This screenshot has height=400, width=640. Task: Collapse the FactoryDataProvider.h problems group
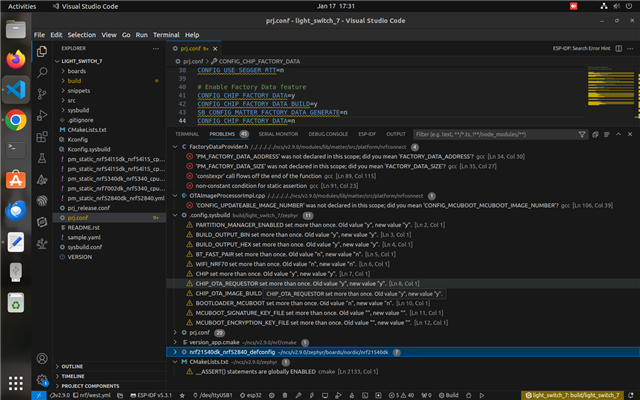tap(175, 147)
